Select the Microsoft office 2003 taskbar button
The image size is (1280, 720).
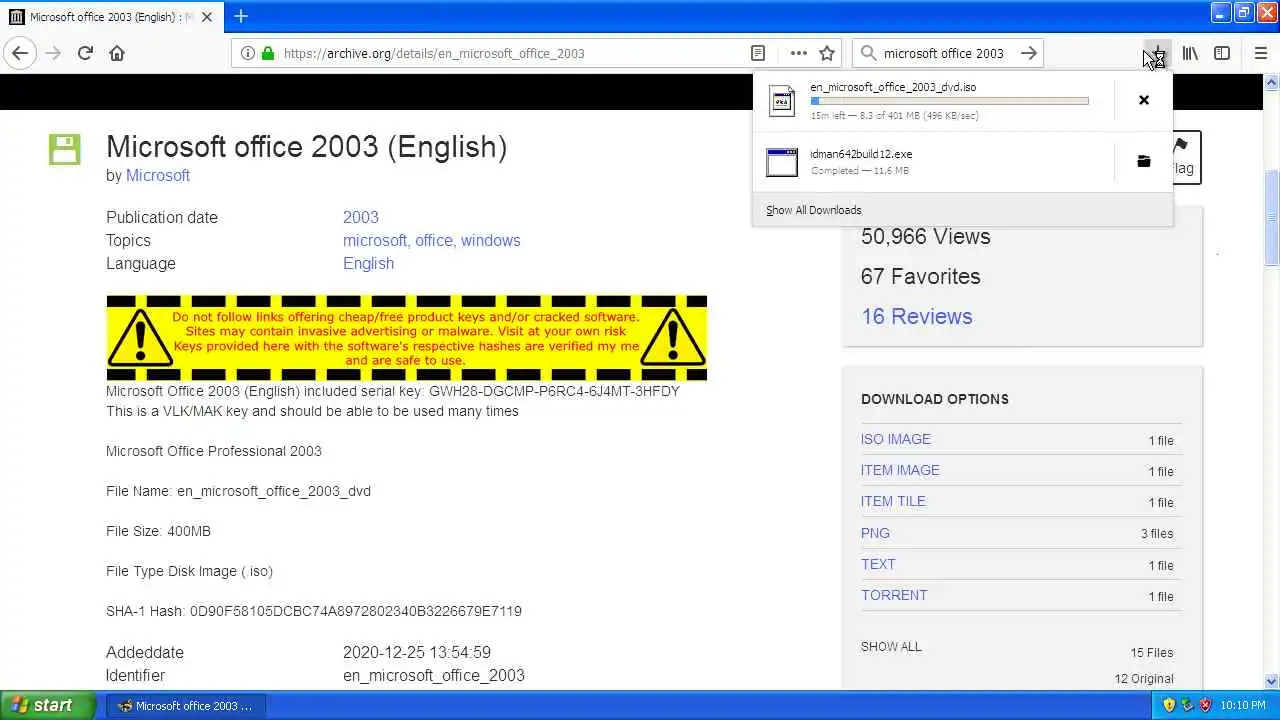185,705
